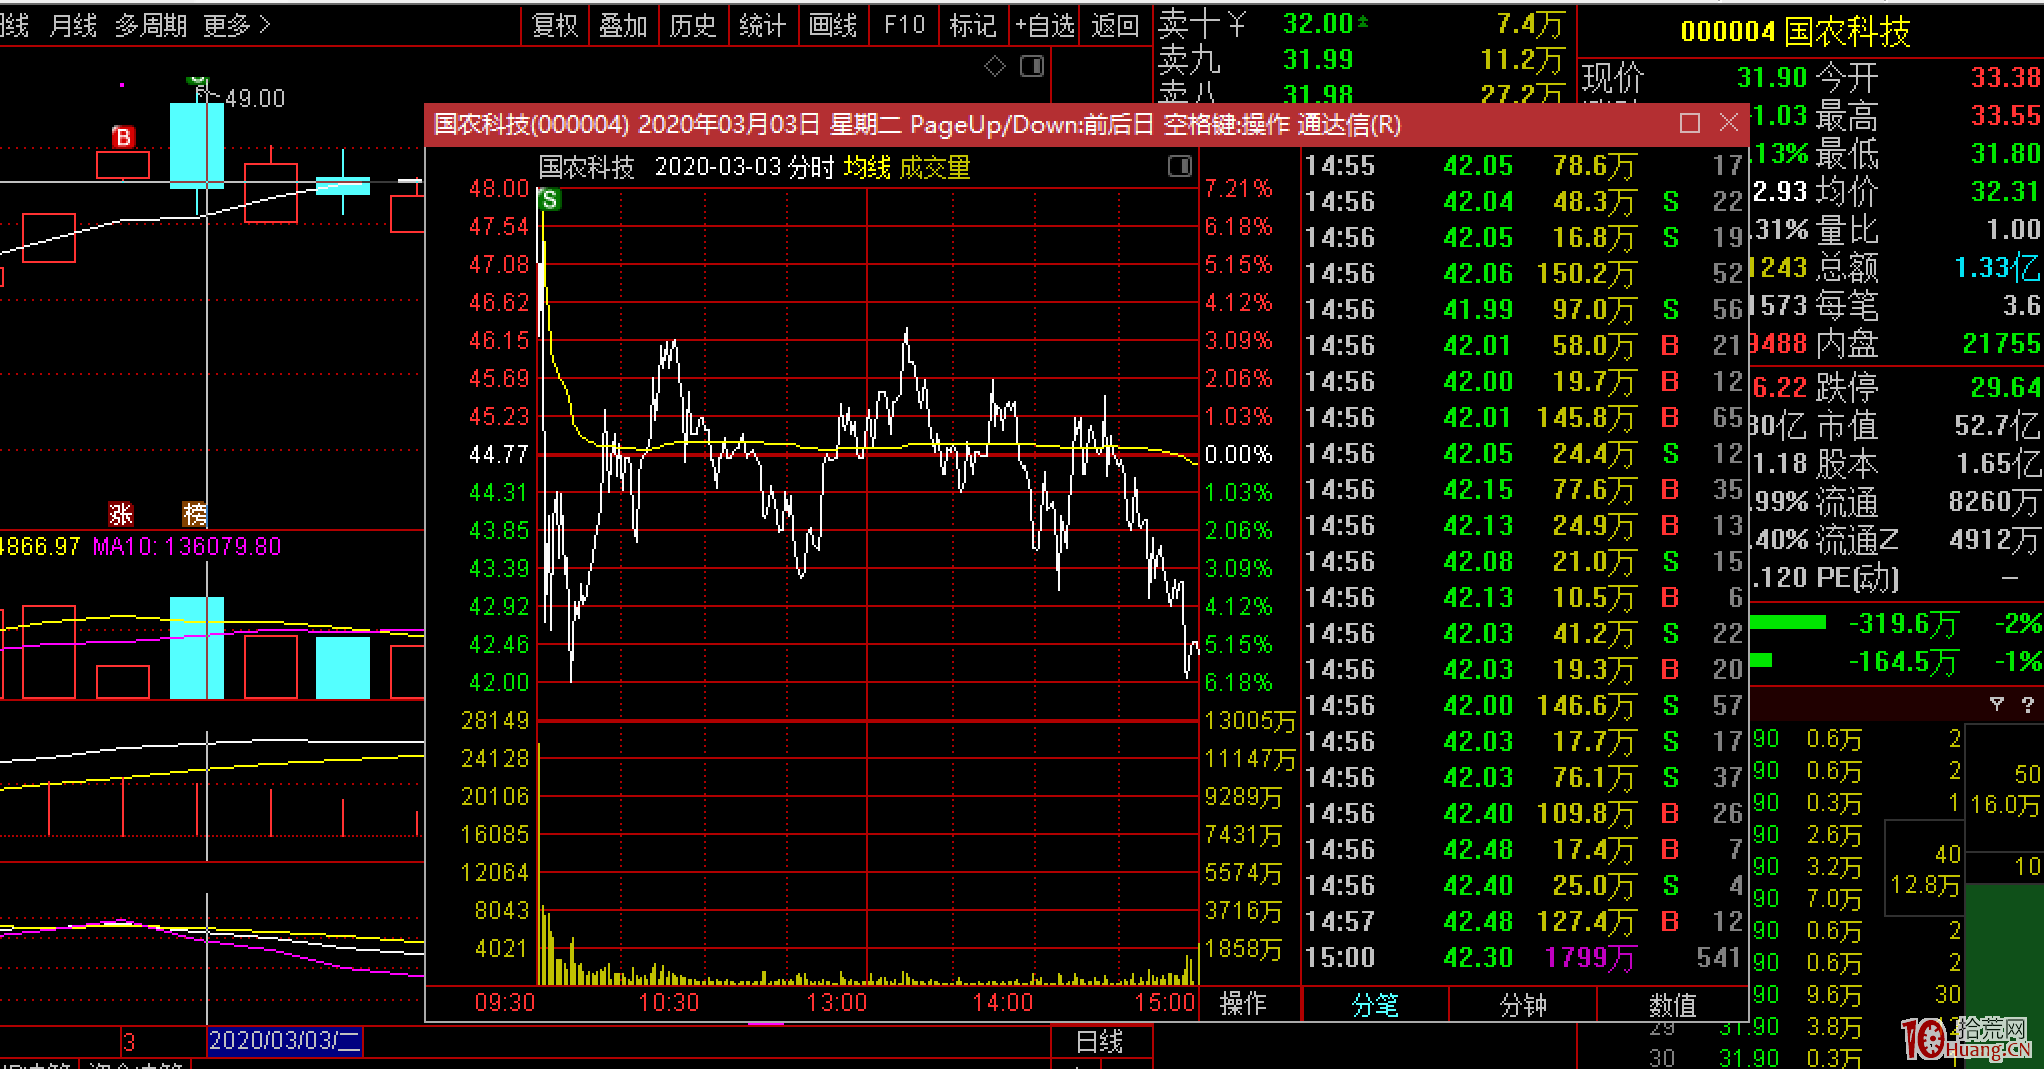Click the 1799万 closing volume in magenta
Screen dimensions: 2044x1069
point(1590,958)
